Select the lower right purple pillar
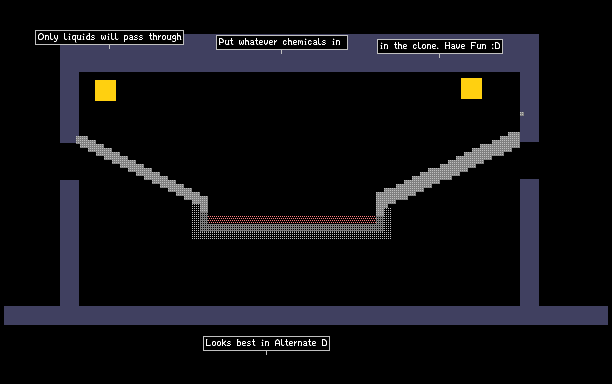Viewport: 612px width, 384px height. point(529,243)
